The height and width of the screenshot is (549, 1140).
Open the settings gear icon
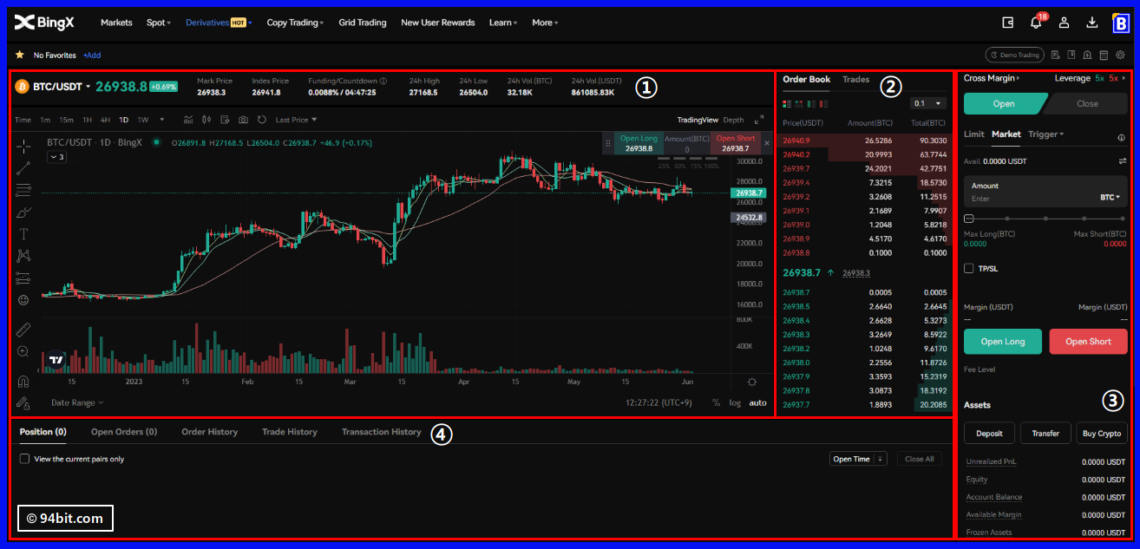tap(1121, 55)
